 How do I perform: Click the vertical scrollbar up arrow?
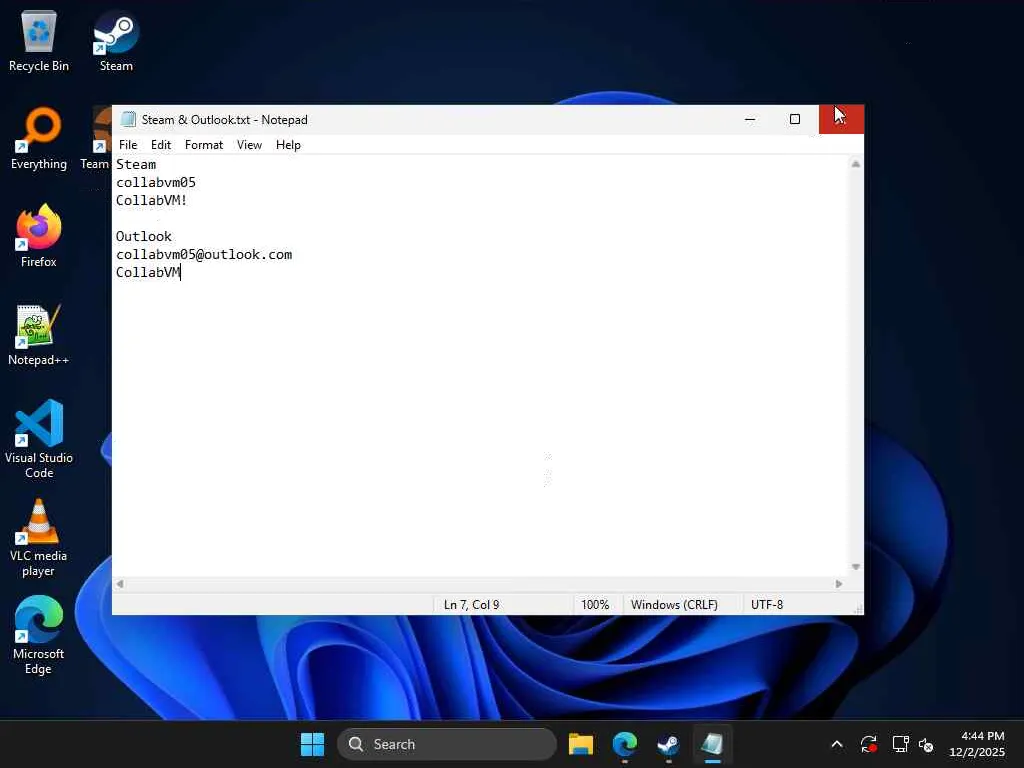(x=856, y=164)
